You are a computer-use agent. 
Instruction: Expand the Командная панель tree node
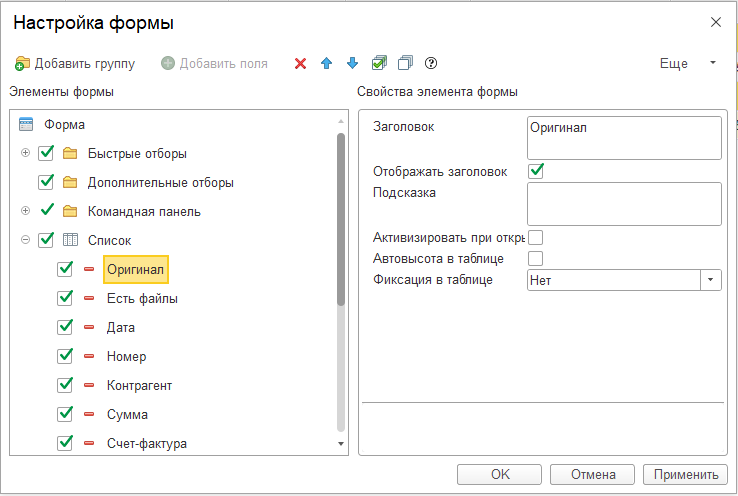point(25,211)
